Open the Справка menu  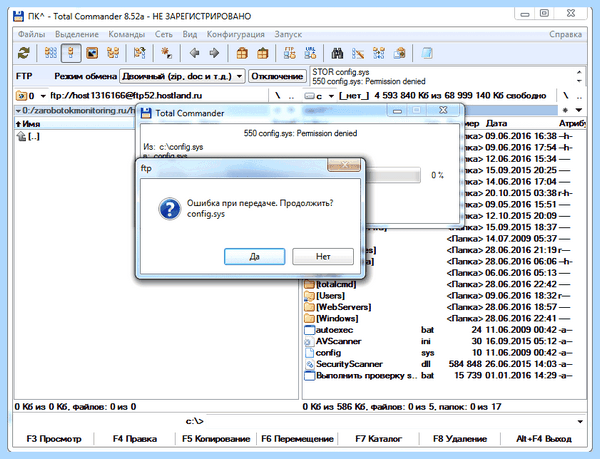[566, 34]
